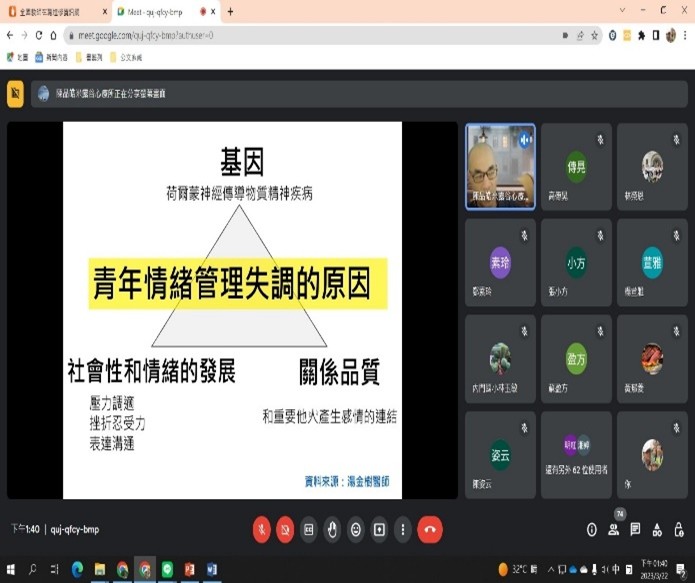Expand Chrome tab search chevron

pos(622,10)
